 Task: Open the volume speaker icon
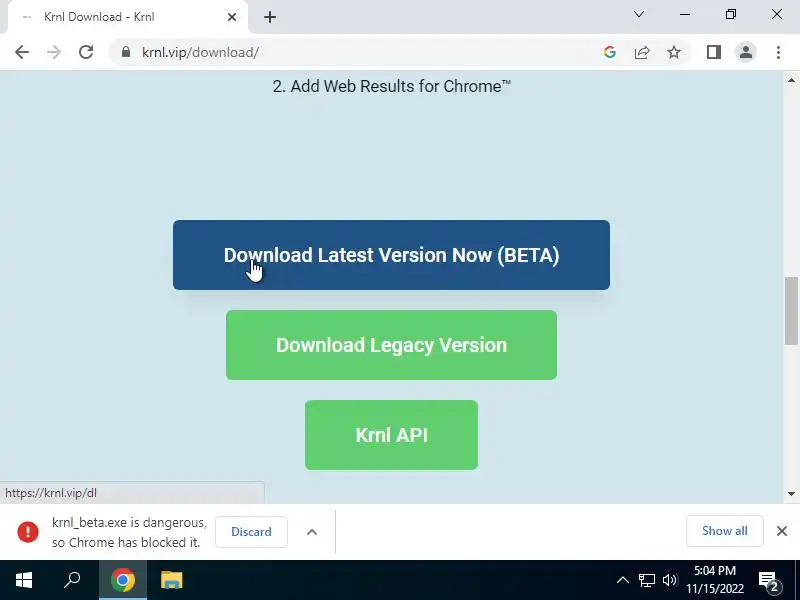point(670,580)
